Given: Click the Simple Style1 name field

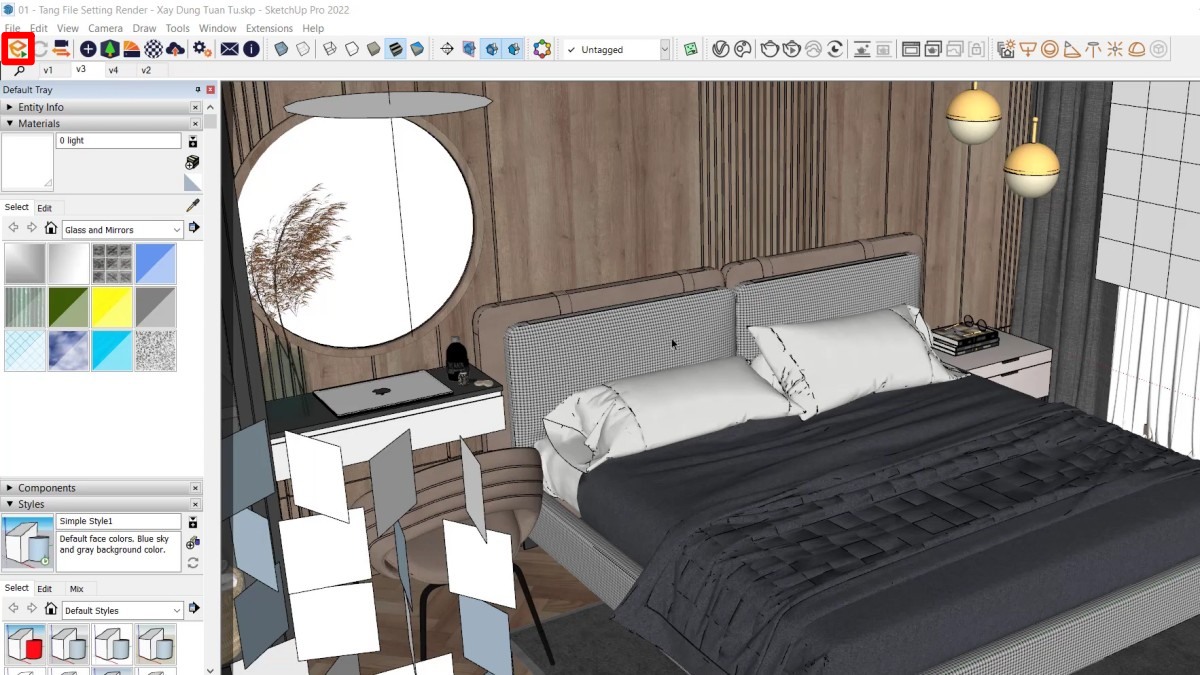Looking at the screenshot, I should pos(118,521).
